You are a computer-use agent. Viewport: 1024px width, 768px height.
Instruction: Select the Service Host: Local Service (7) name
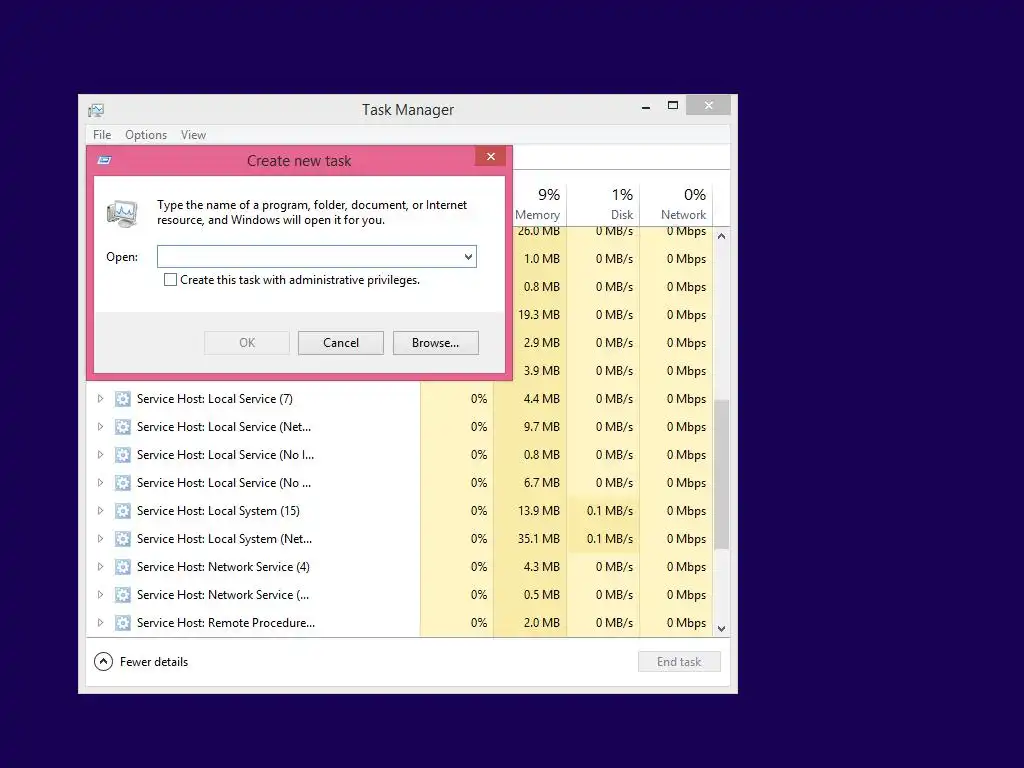pos(215,398)
